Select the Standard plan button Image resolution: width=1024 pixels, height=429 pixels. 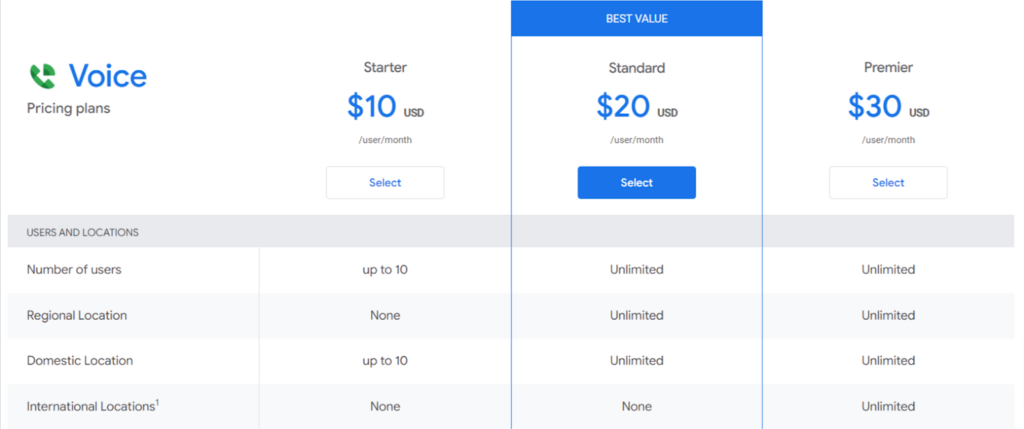click(x=636, y=183)
